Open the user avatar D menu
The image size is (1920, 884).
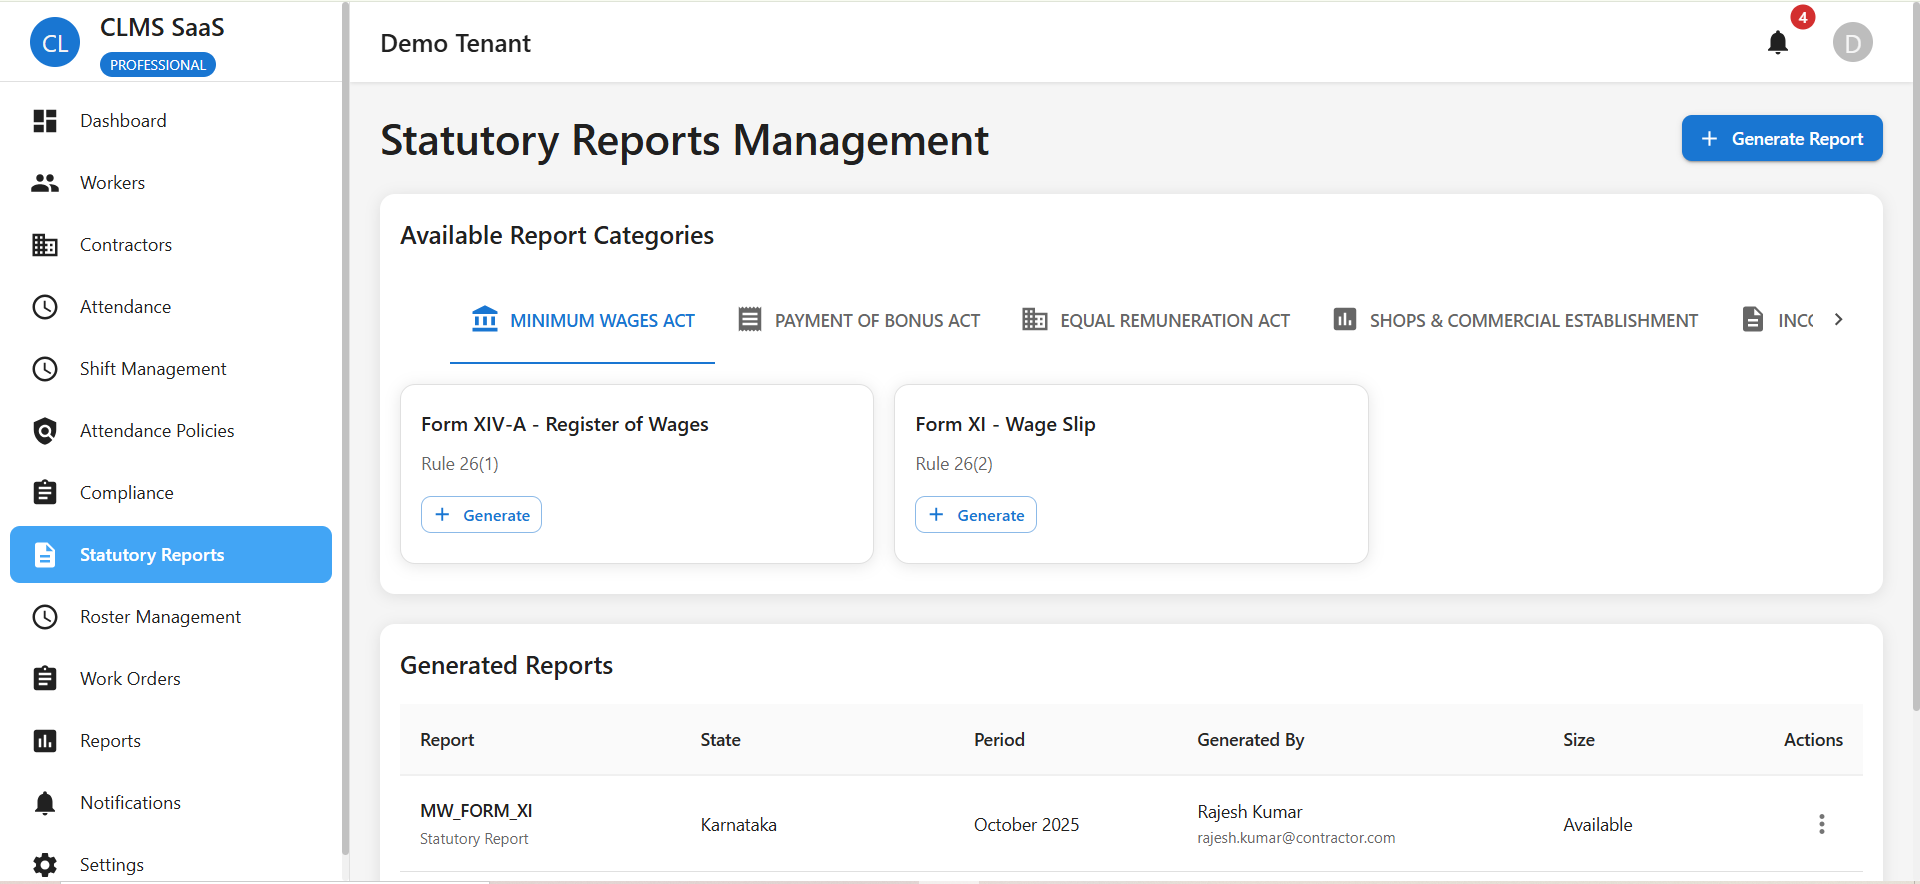coord(1852,43)
